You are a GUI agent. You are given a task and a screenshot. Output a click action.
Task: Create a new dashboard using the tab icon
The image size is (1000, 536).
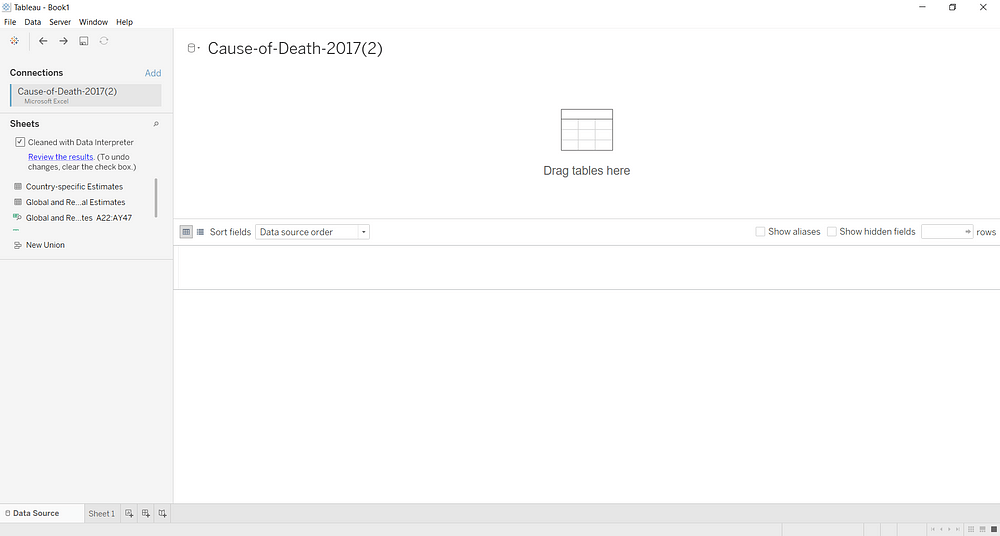(146, 513)
